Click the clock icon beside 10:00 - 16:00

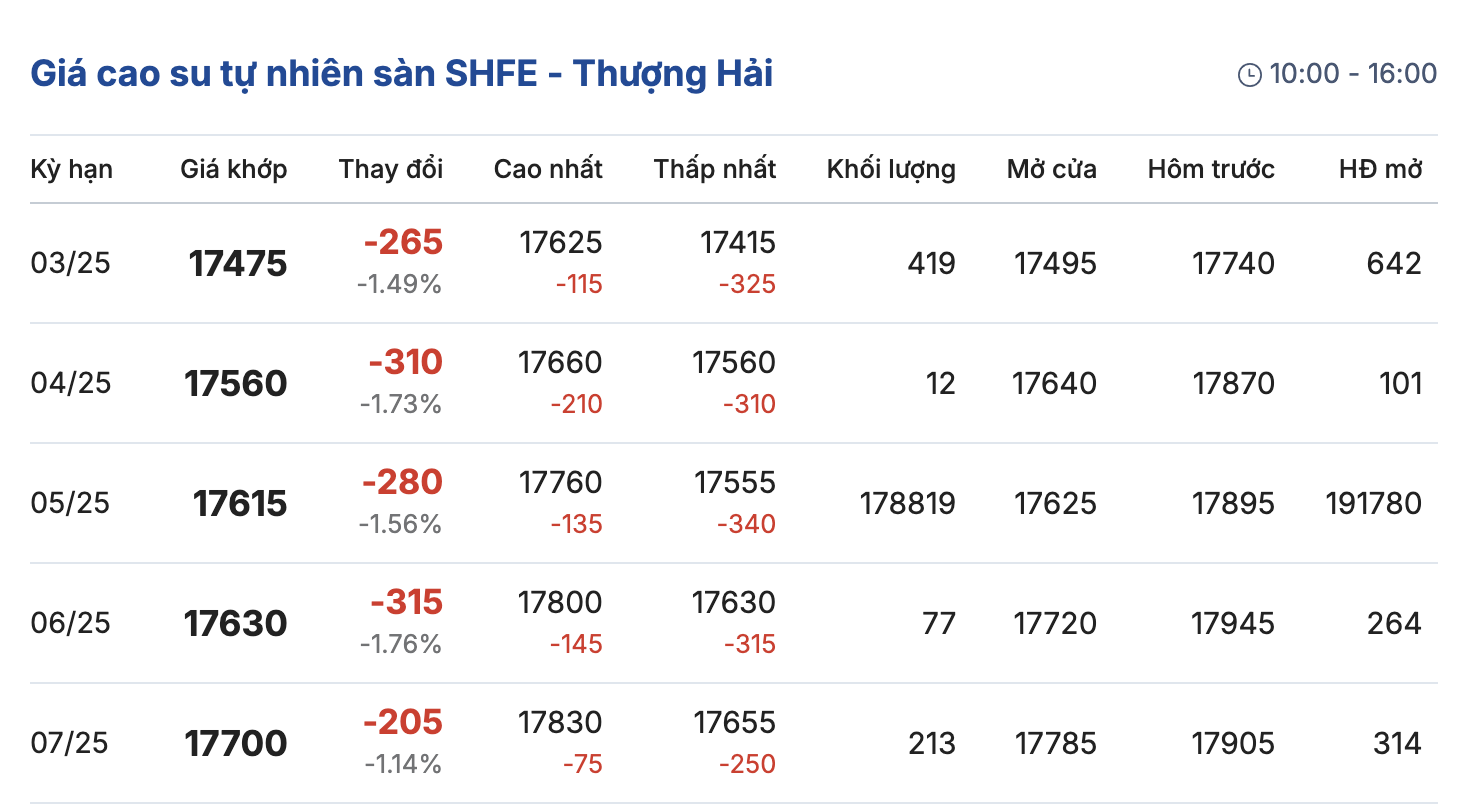tap(1250, 75)
